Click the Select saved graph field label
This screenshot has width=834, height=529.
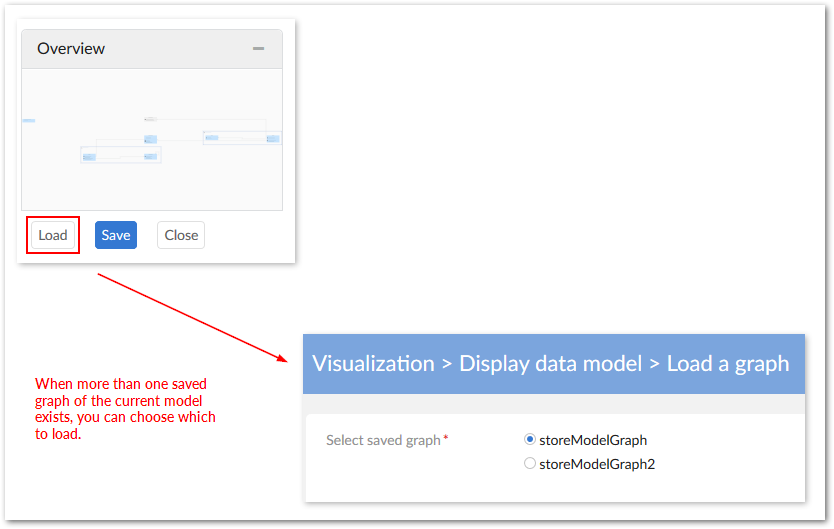[x=384, y=440]
